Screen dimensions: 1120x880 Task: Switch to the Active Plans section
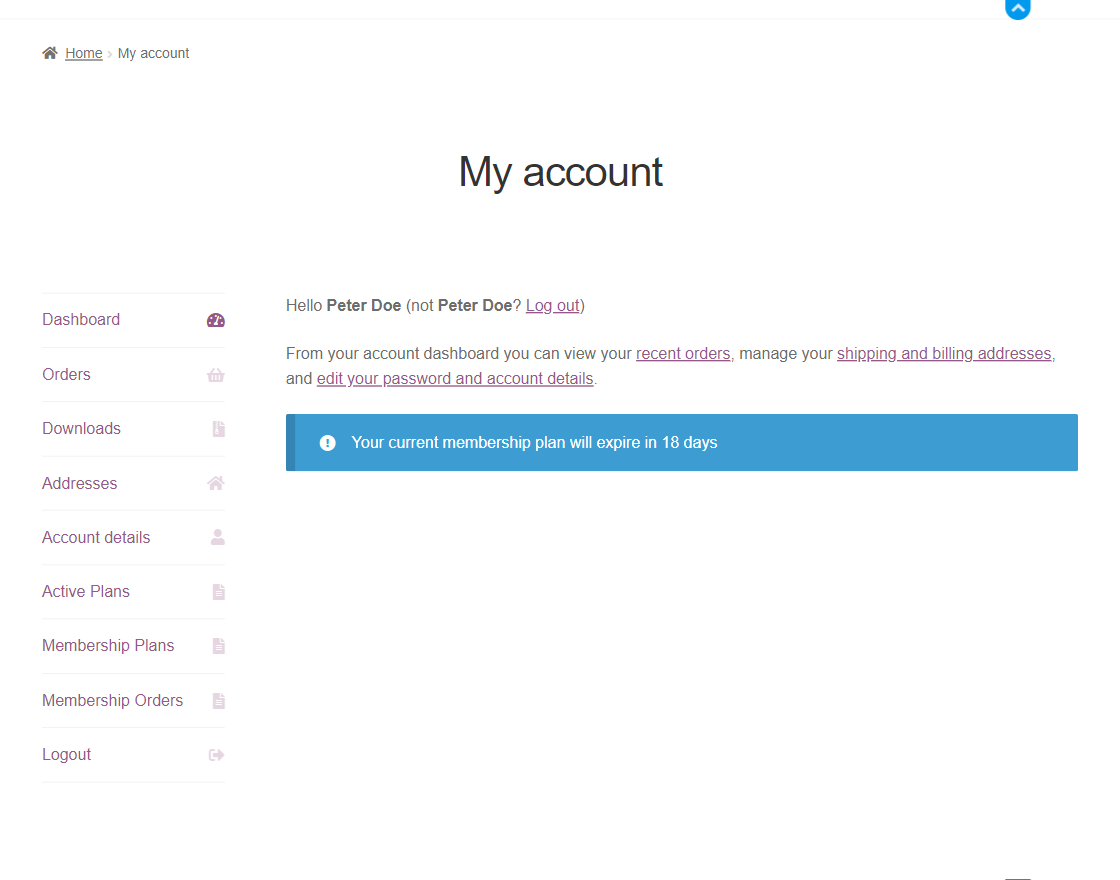tap(86, 591)
